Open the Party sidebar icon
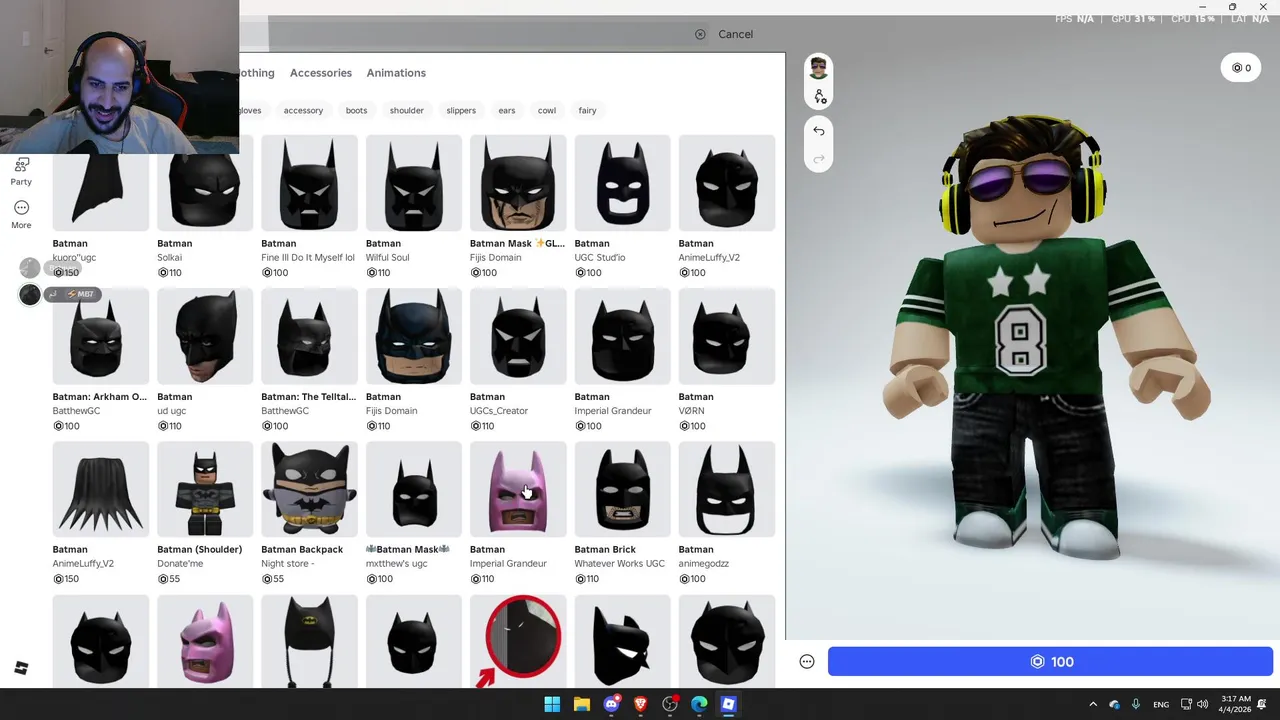 pos(21,172)
